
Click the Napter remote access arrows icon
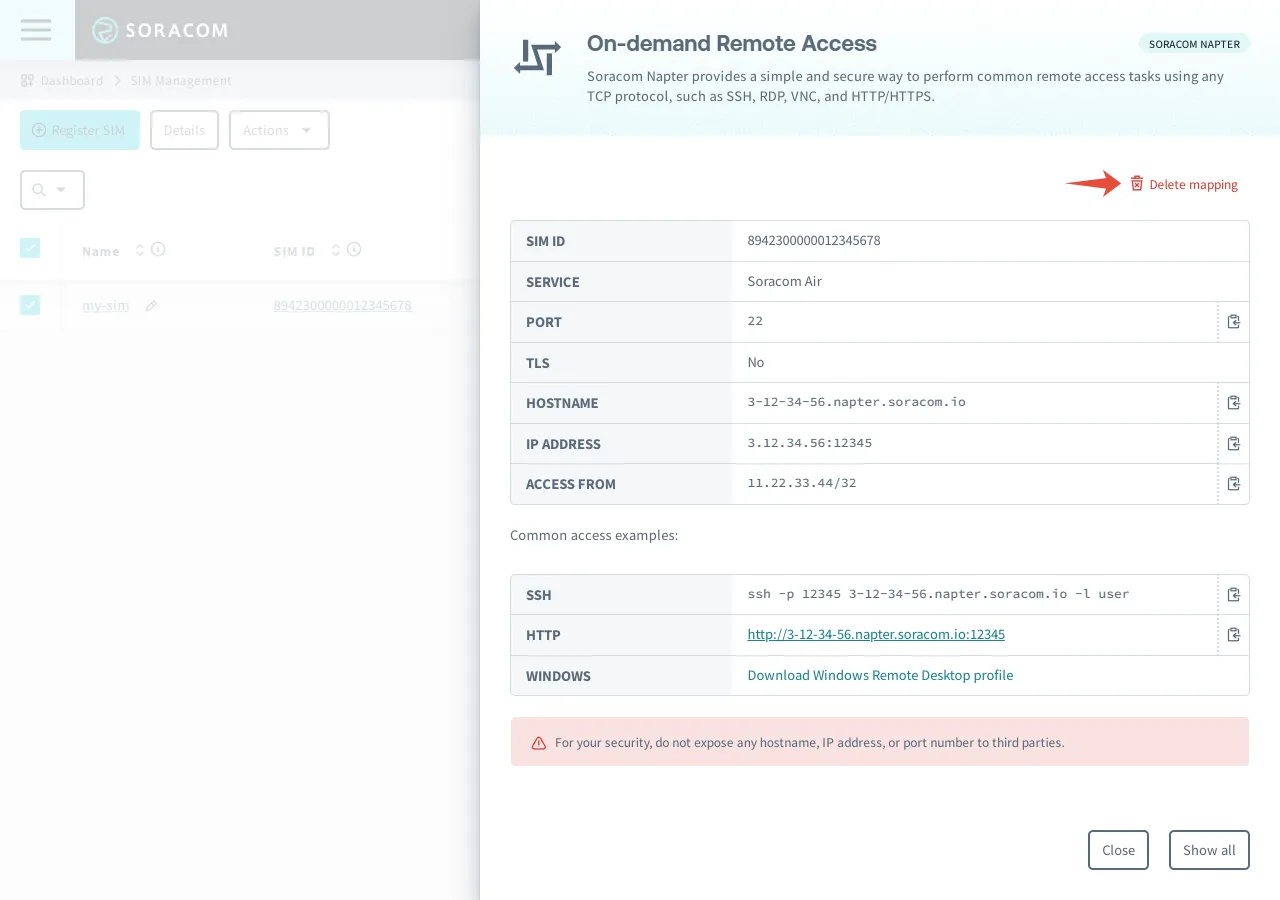pos(537,58)
